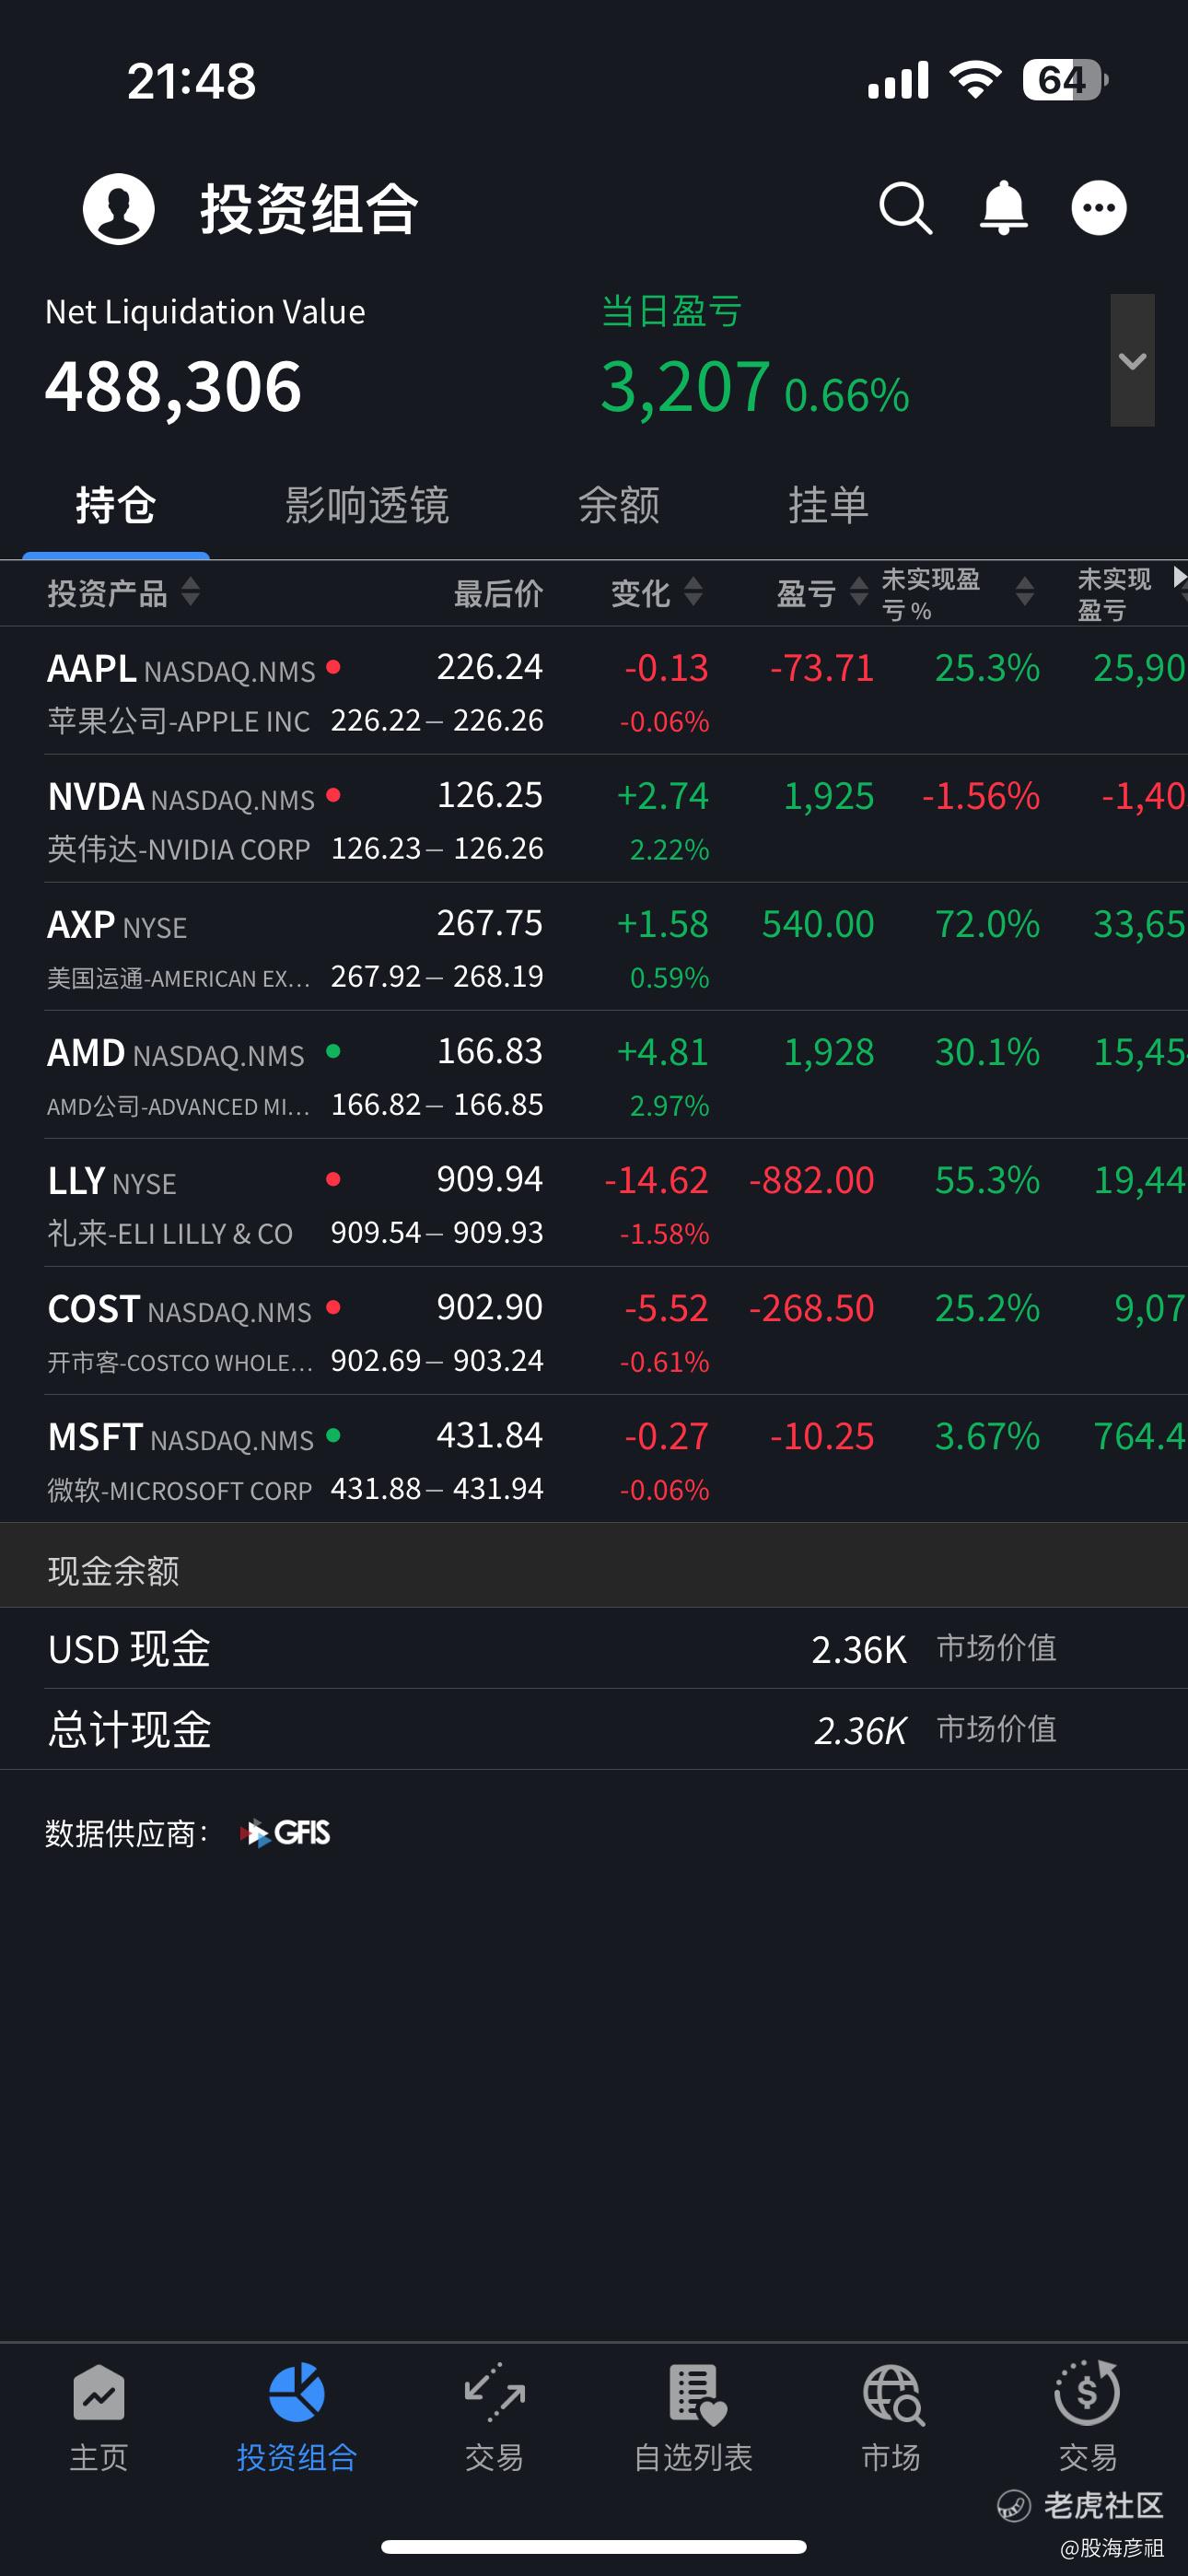Screen dimensions: 1188x2576
Task: Tap the daily P&L value 3,207
Action: tap(685, 387)
